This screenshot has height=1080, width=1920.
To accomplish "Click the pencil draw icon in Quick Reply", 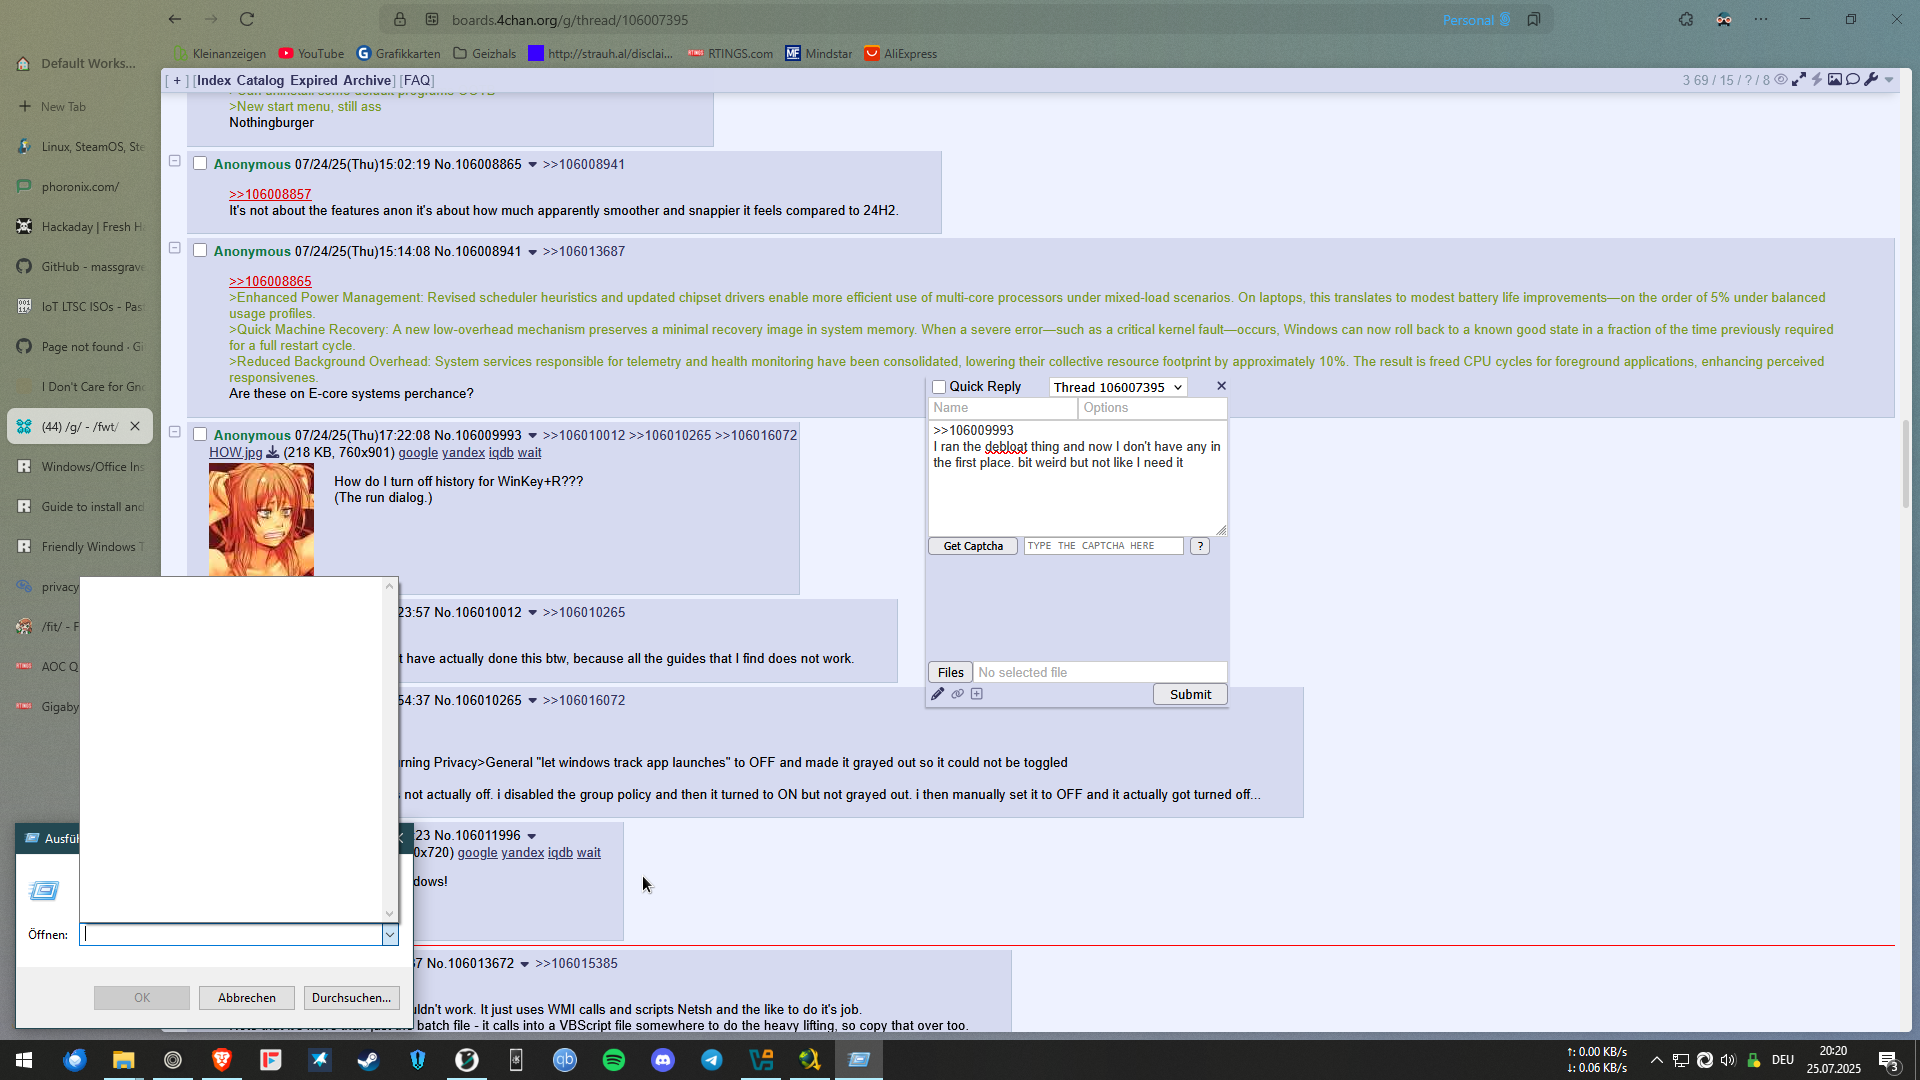I will point(938,694).
